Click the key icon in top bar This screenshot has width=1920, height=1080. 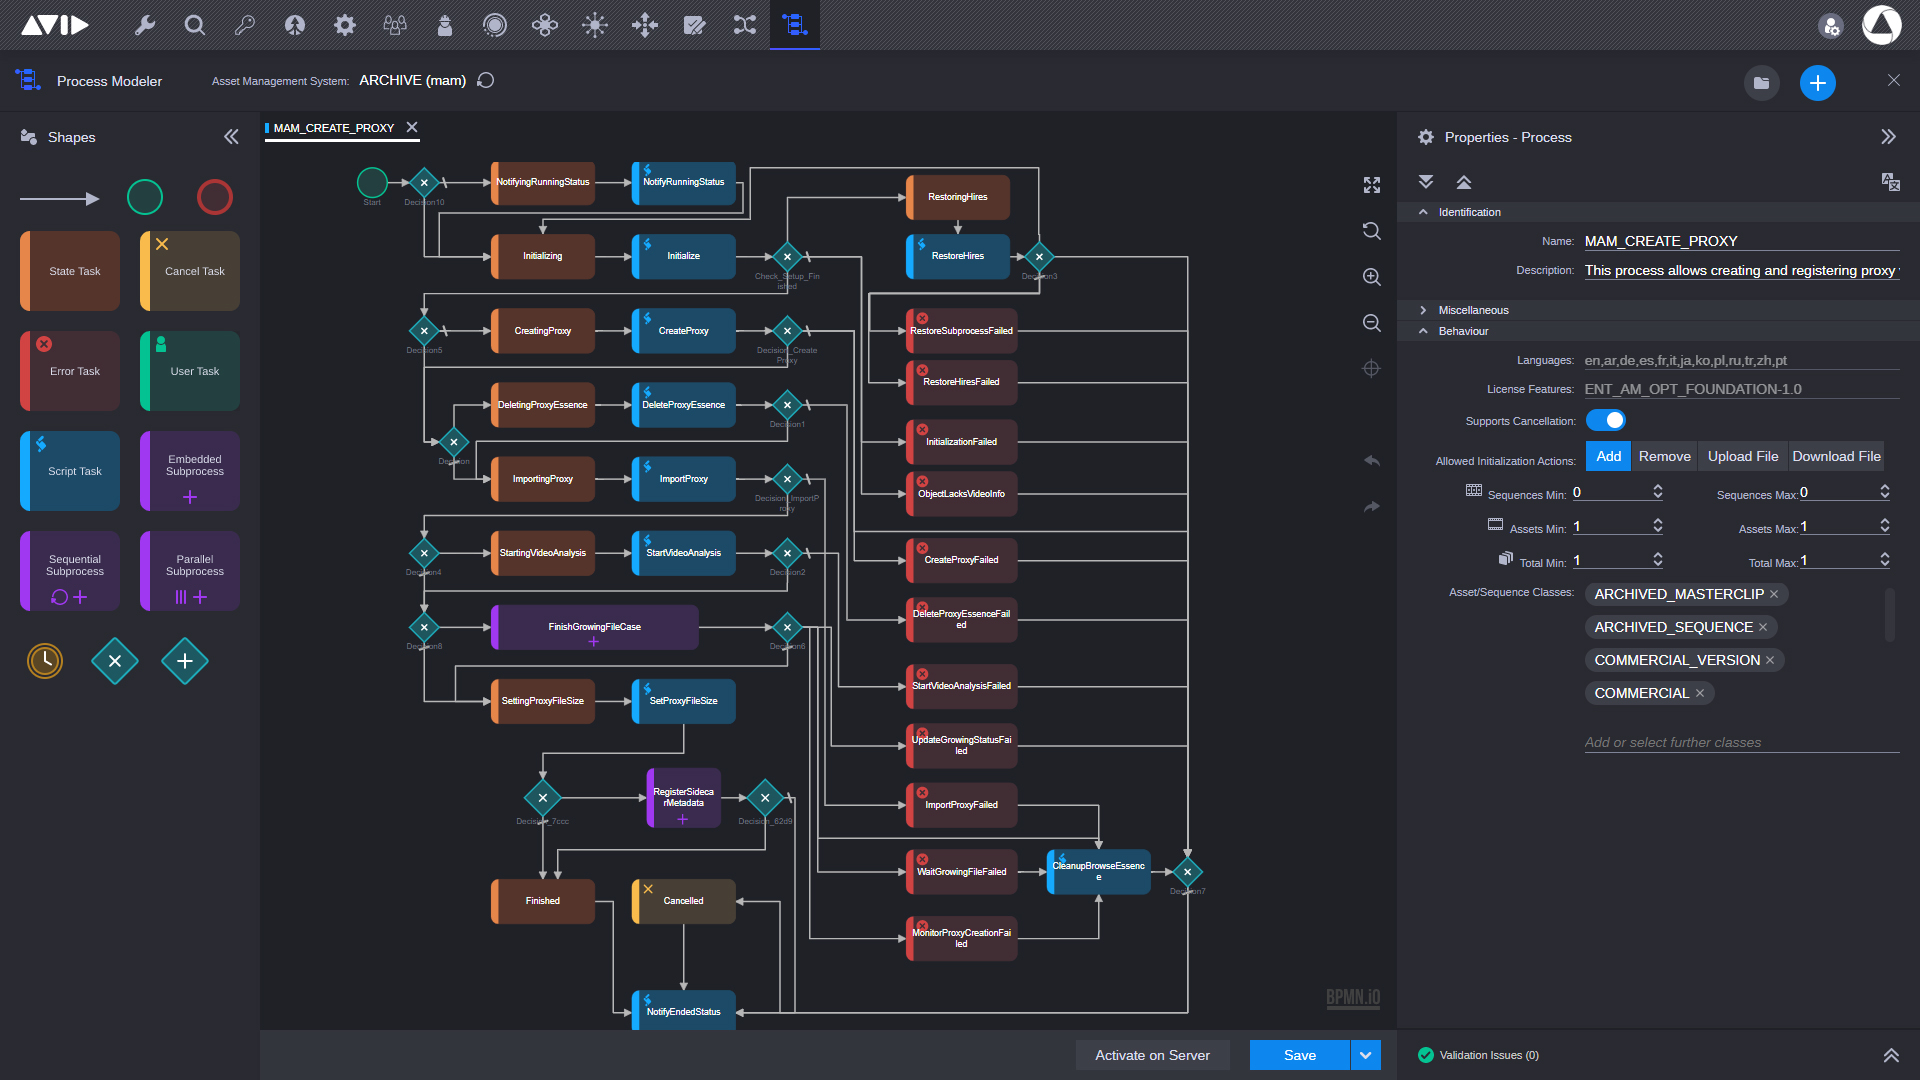tap(245, 25)
